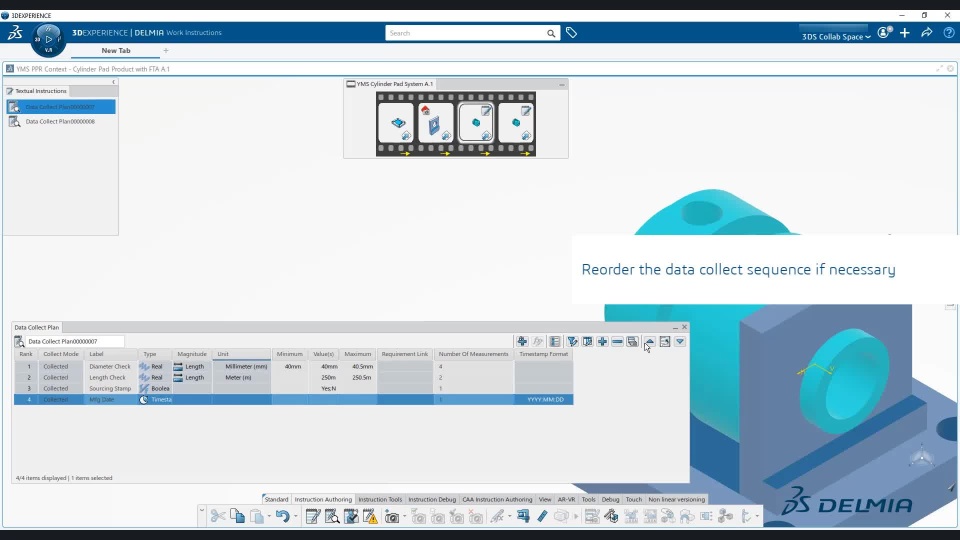Click the add-characteristic icon at the plan toolbar start
Viewport: 960px width, 540px height.
(522, 342)
